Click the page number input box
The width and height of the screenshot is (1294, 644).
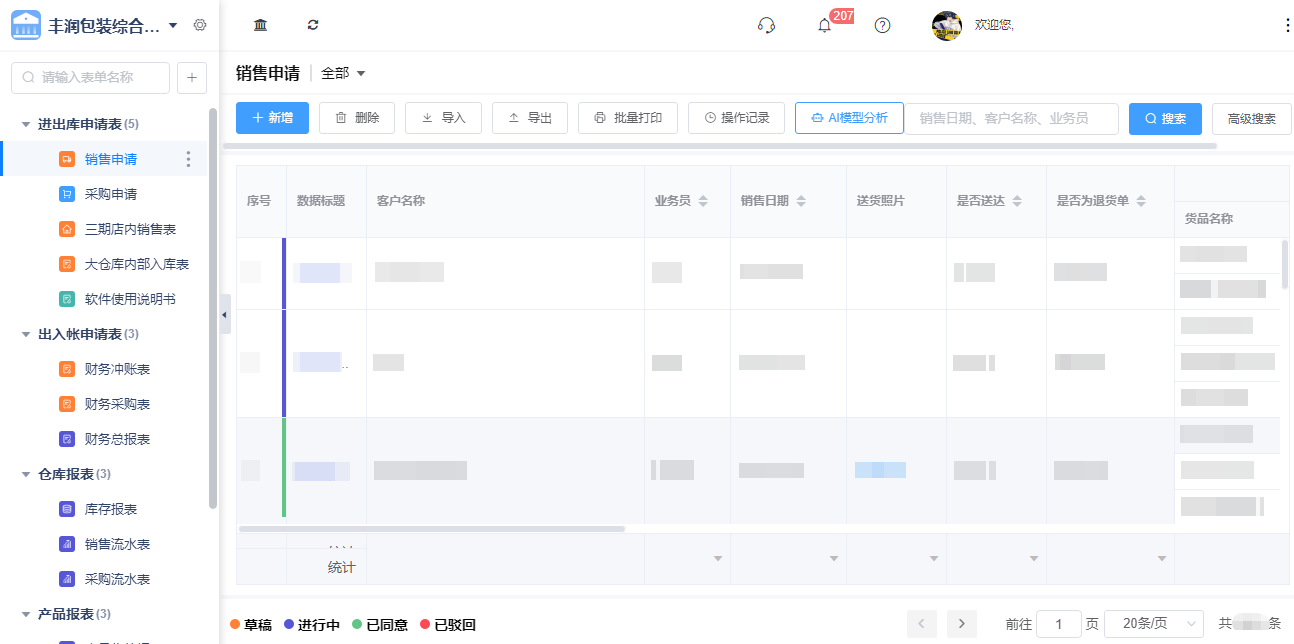pos(1059,623)
